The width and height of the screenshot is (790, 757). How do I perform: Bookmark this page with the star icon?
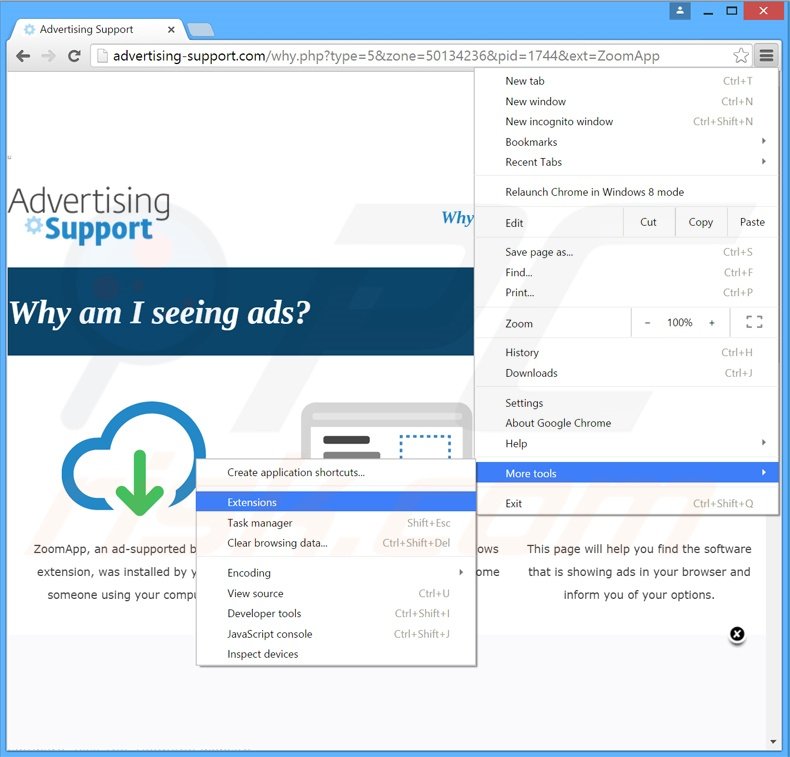click(x=741, y=55)
